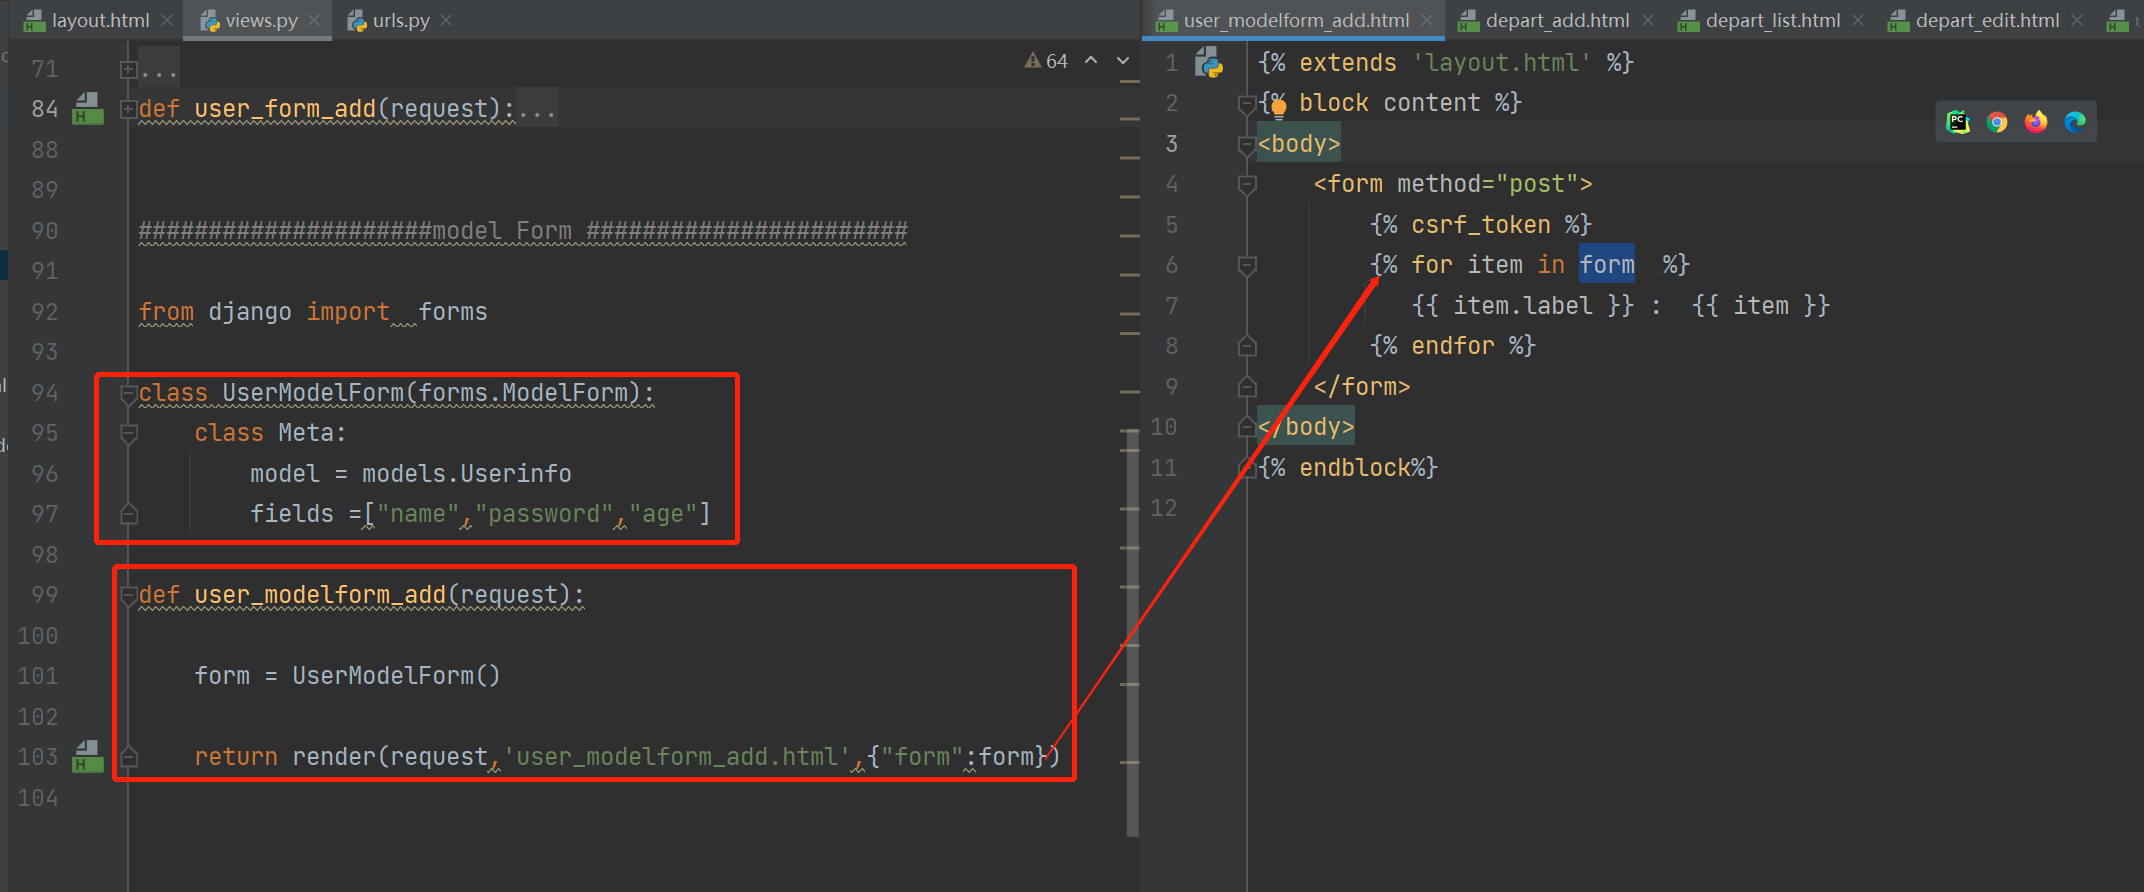Collapse the body tag block

click(1246, 145)
